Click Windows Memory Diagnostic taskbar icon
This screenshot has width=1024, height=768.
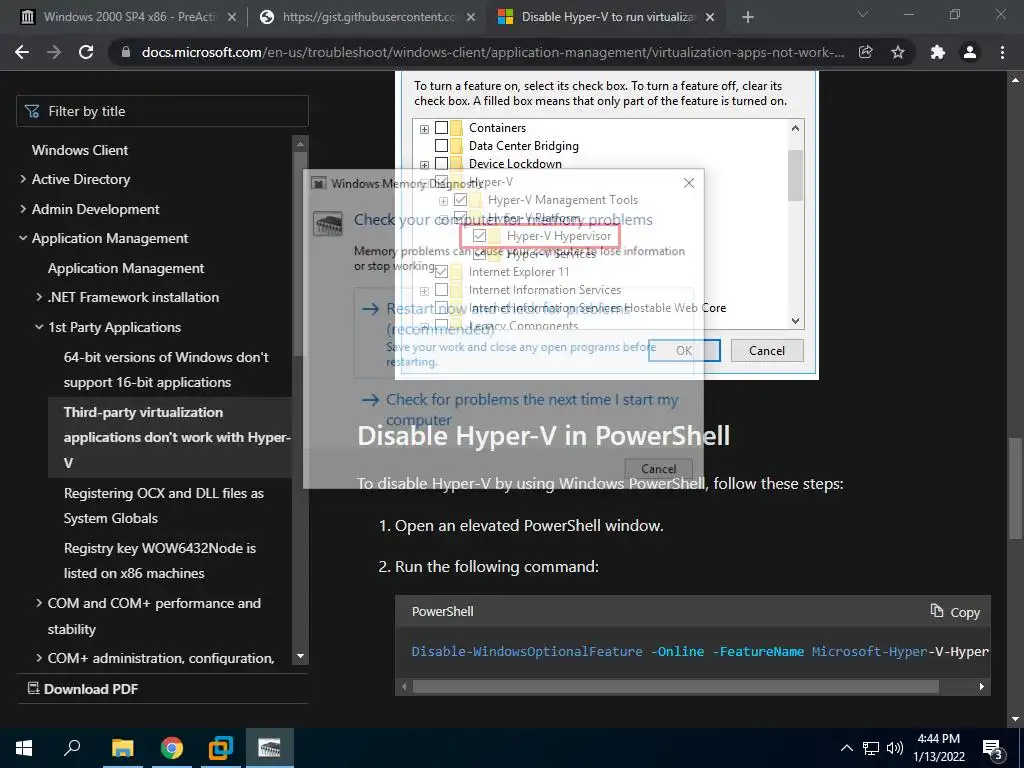tap(270, 748)
